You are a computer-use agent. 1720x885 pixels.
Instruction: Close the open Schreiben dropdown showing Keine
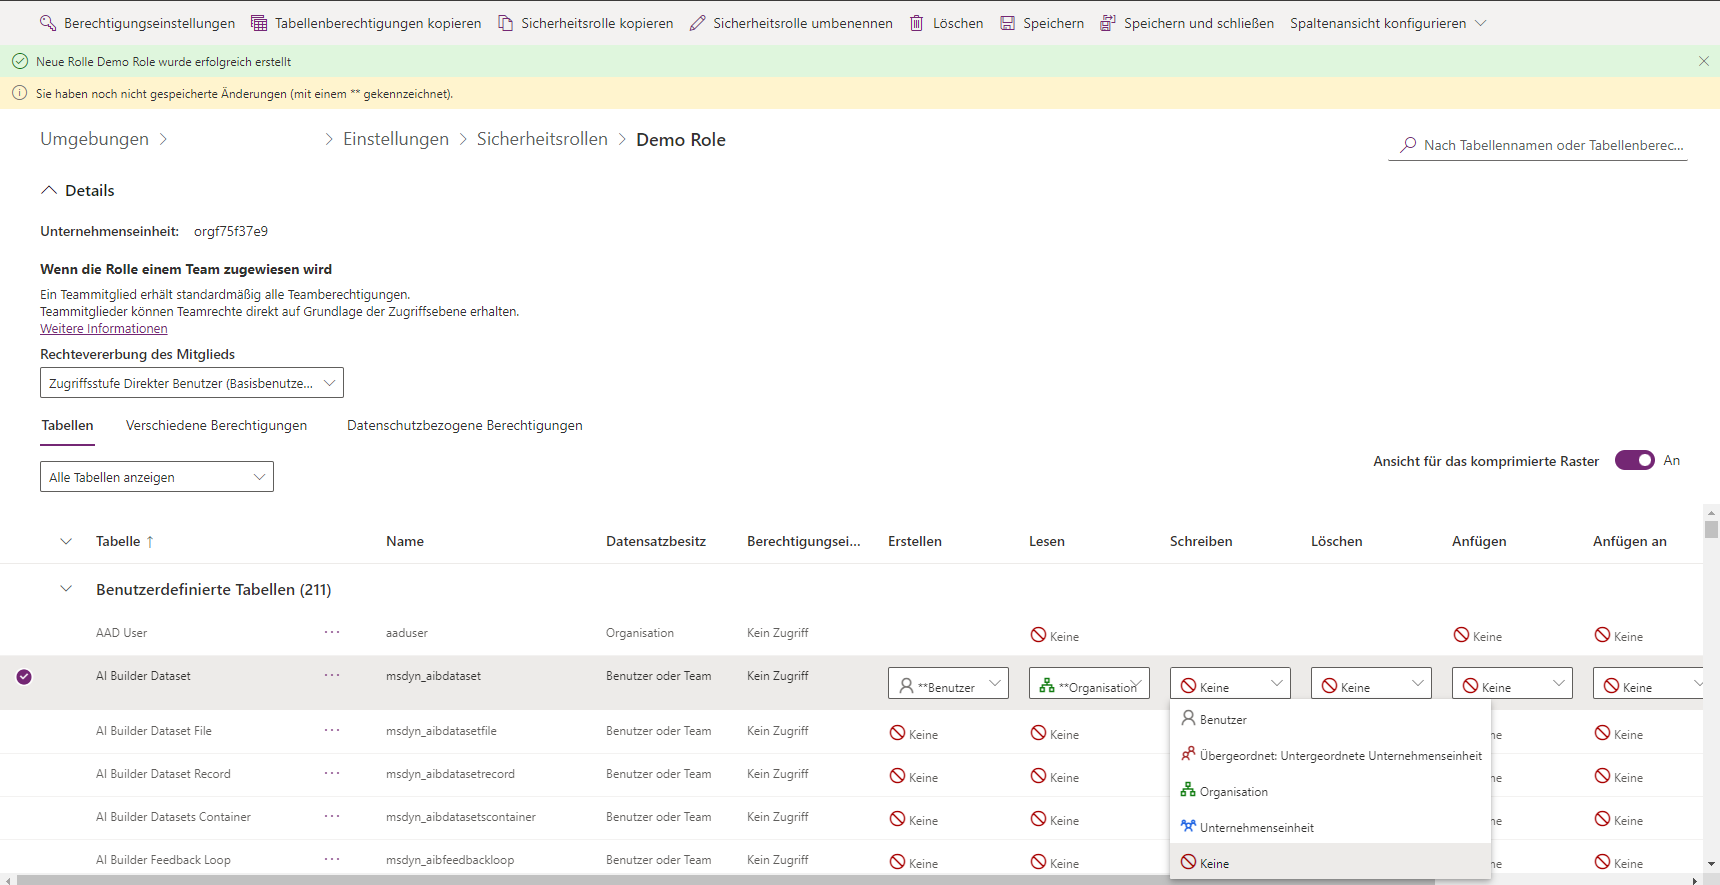pos(1230,684)
